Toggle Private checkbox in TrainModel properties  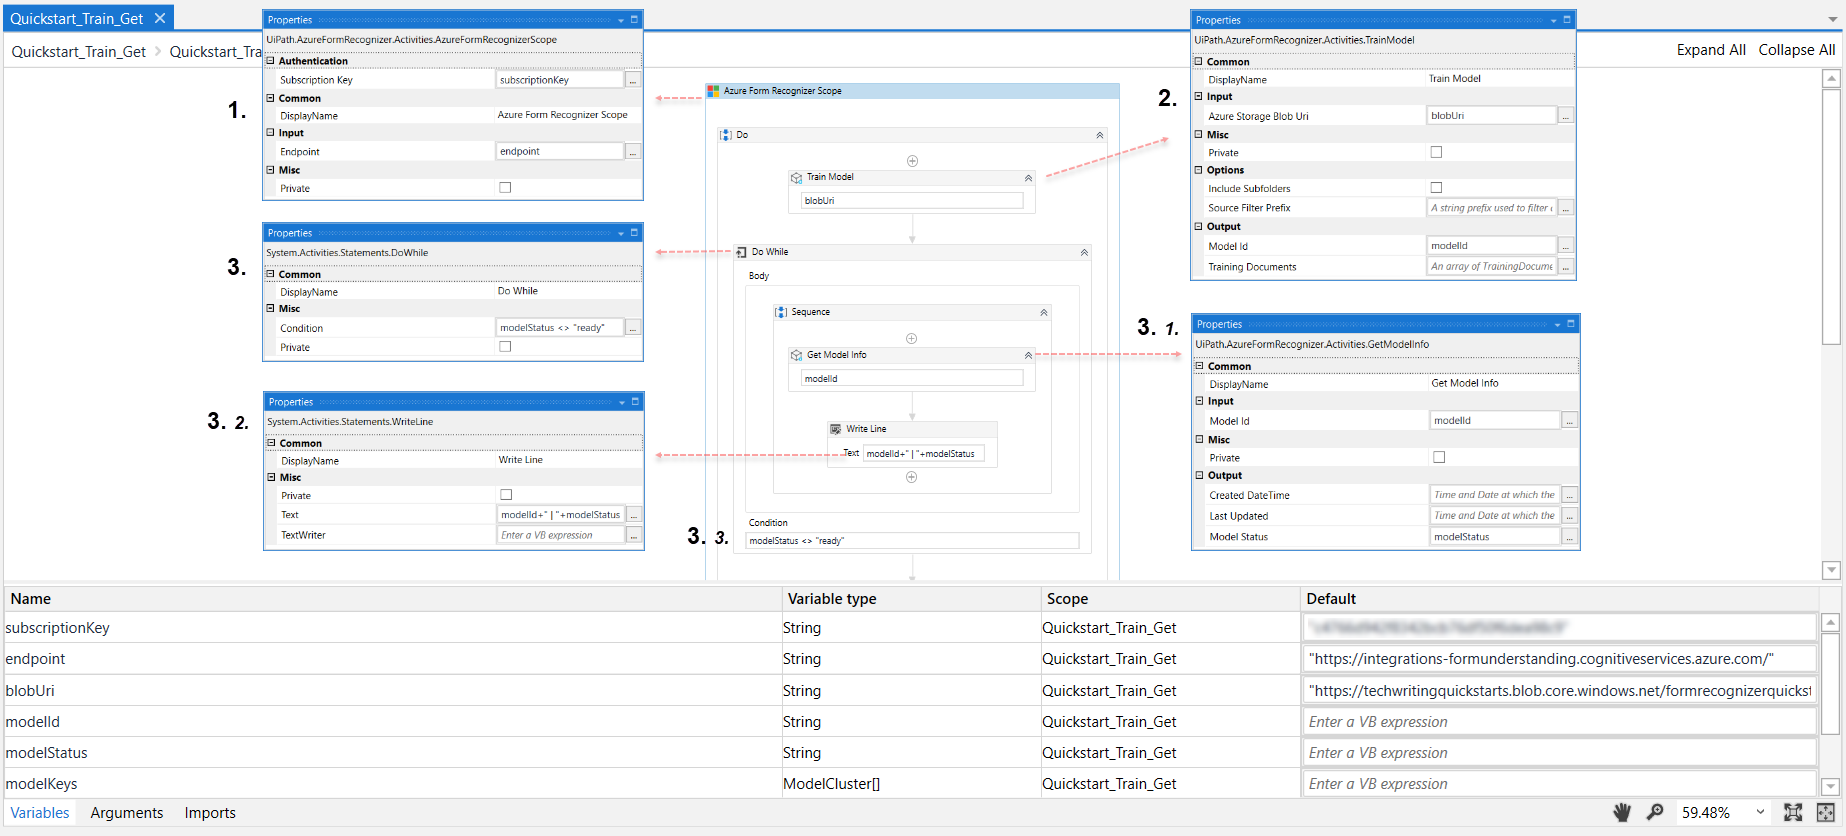click(x=1436, y=153)
